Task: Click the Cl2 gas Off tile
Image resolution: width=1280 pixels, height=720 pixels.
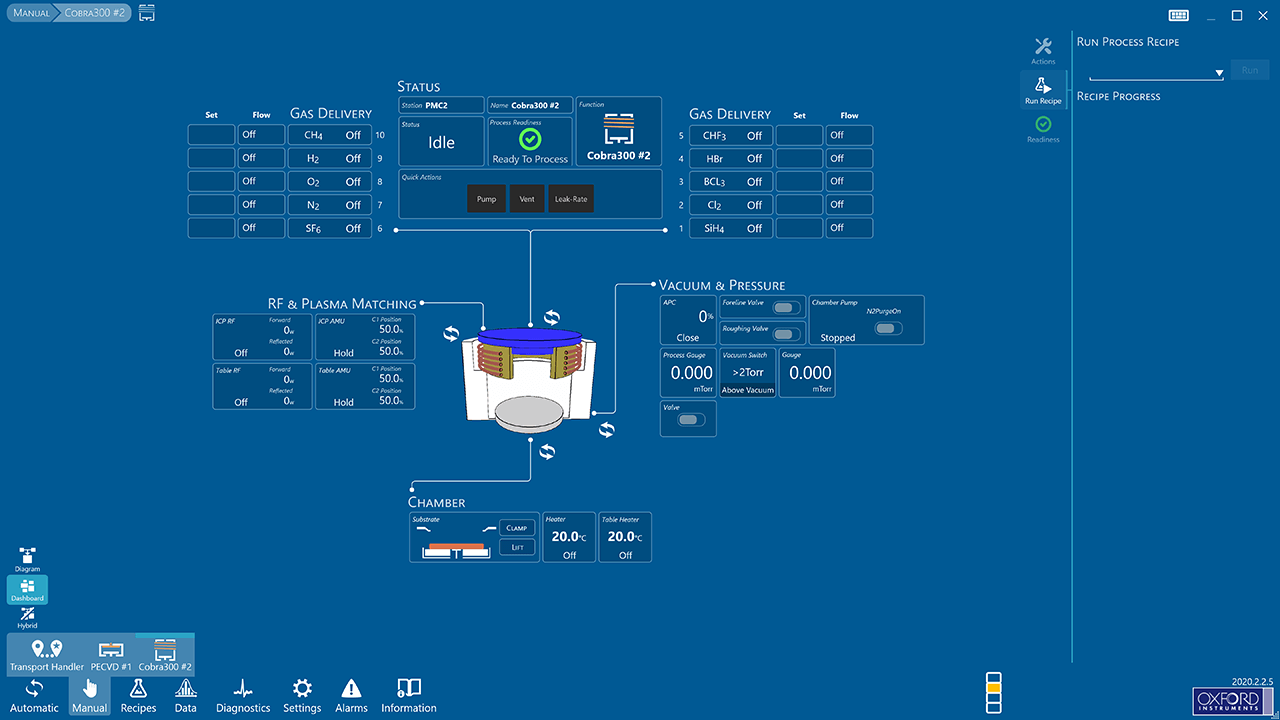Action: tap(731, 205)
